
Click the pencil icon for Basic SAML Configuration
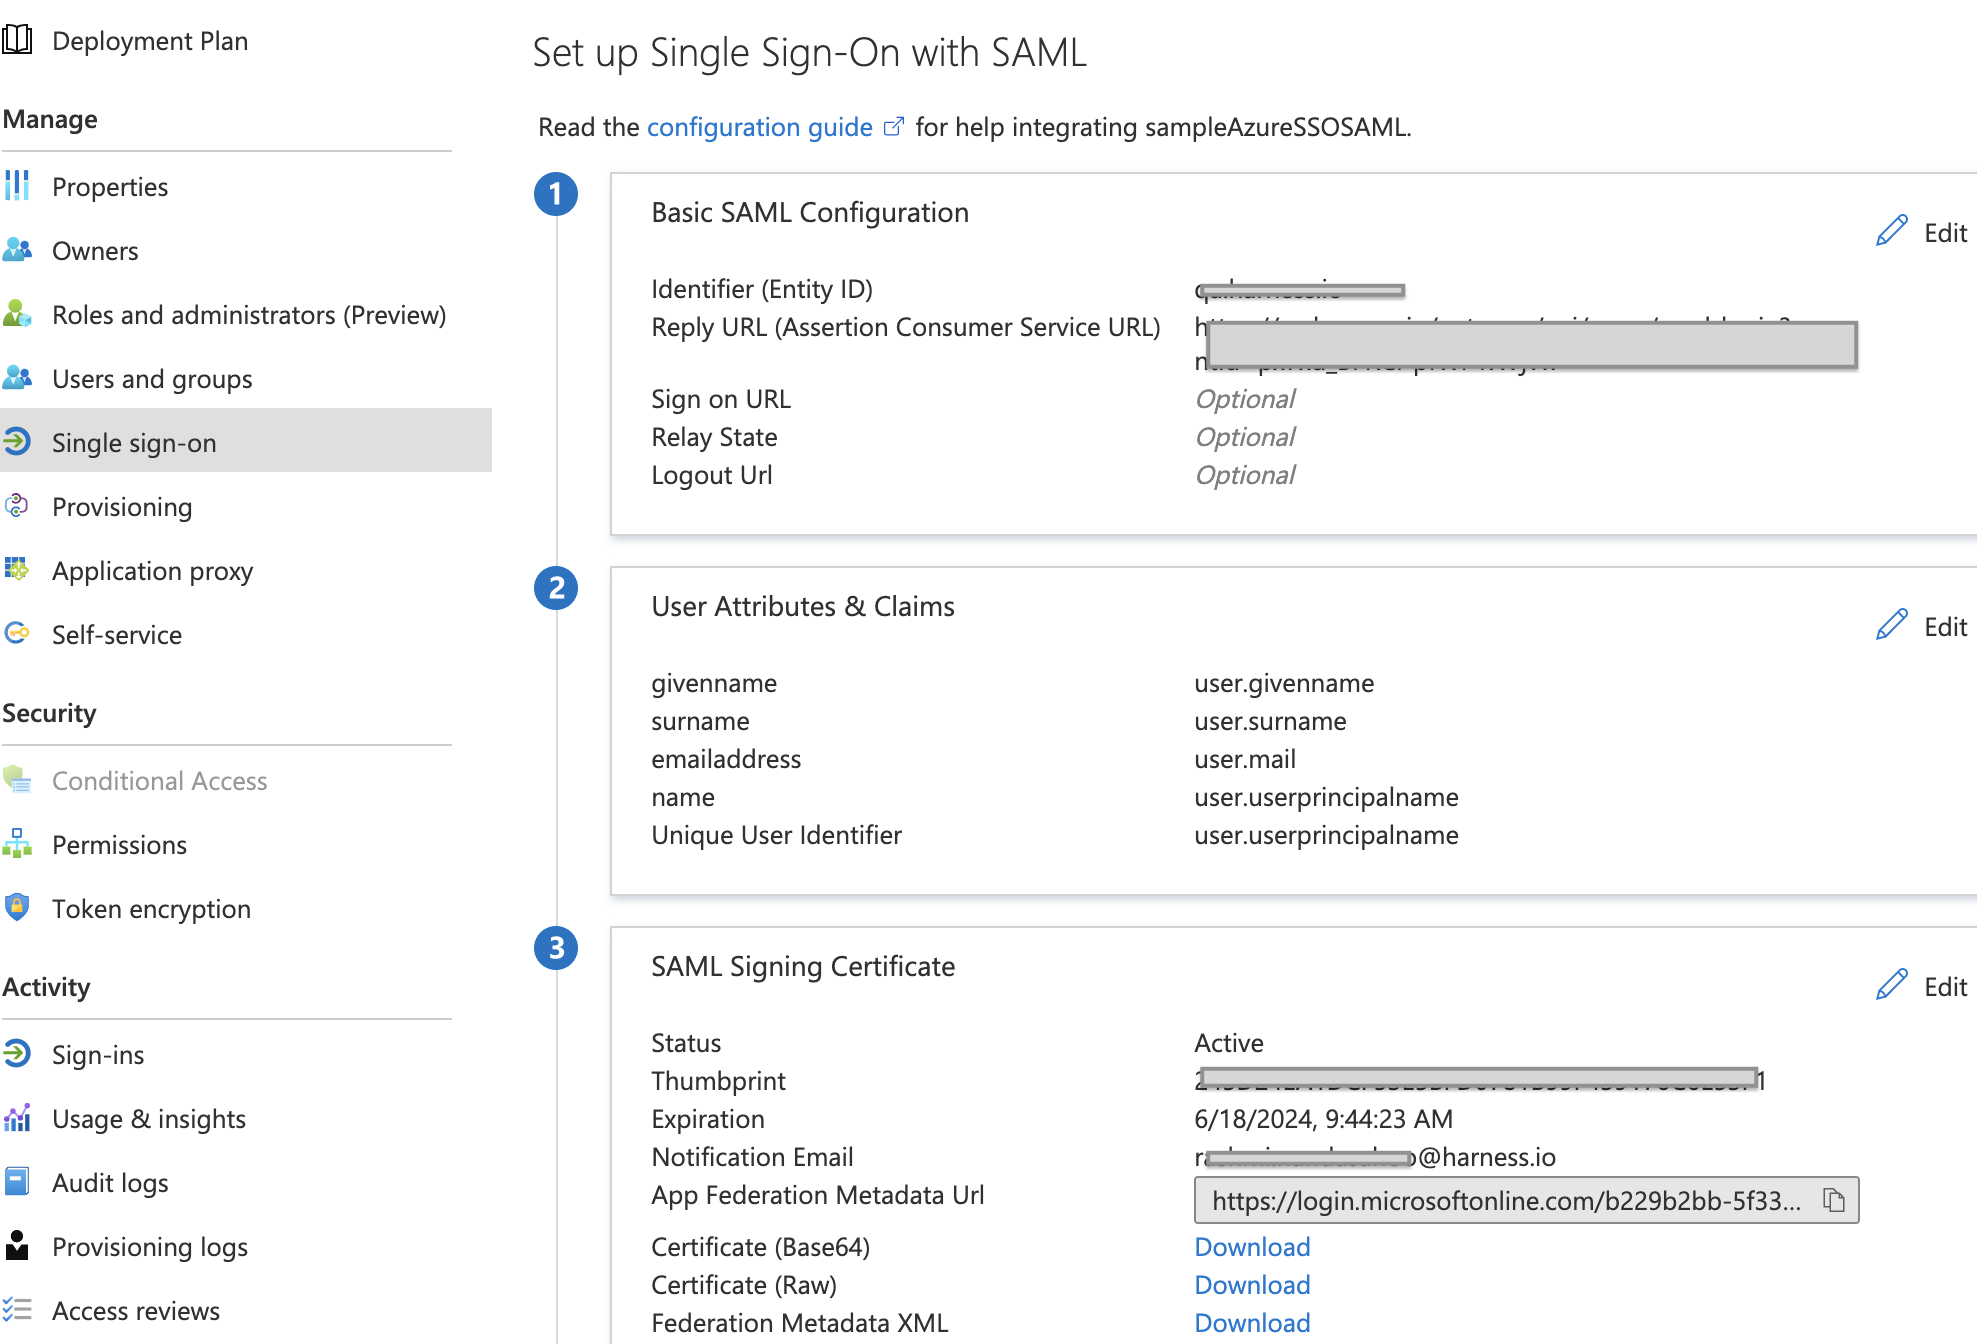(1891, 231)
